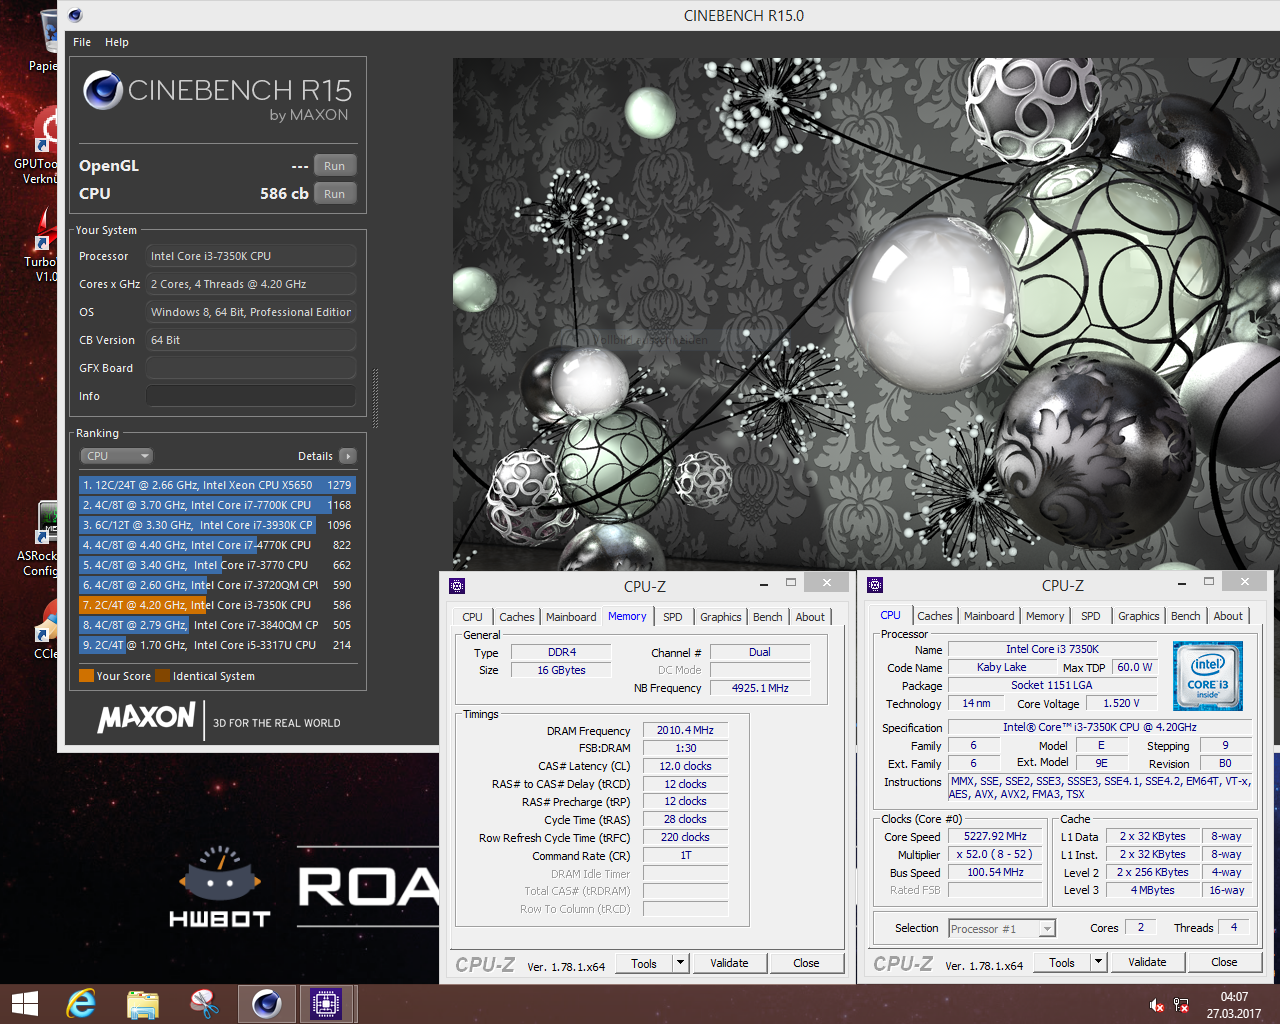Expand ranking Details arrow
This screenshot has width=1280, height=1024.
tap(348, 456)
